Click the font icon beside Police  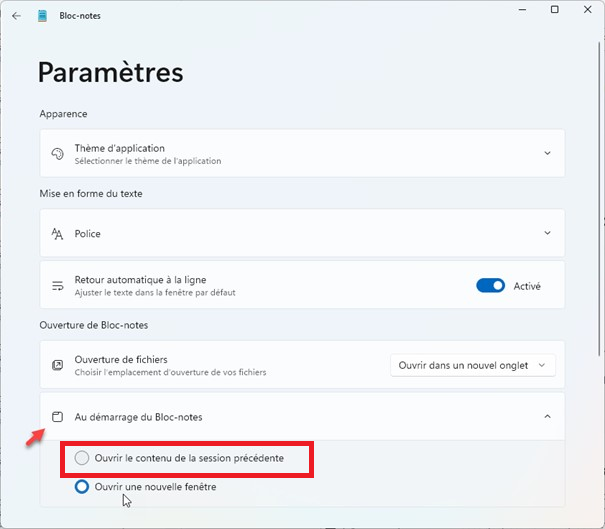[57, 233]
